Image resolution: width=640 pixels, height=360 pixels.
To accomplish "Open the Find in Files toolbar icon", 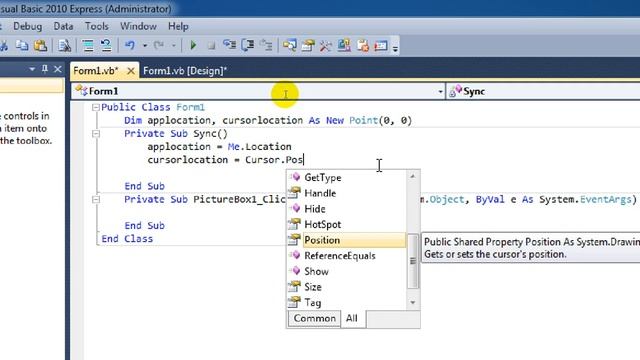I will [64, 45].
